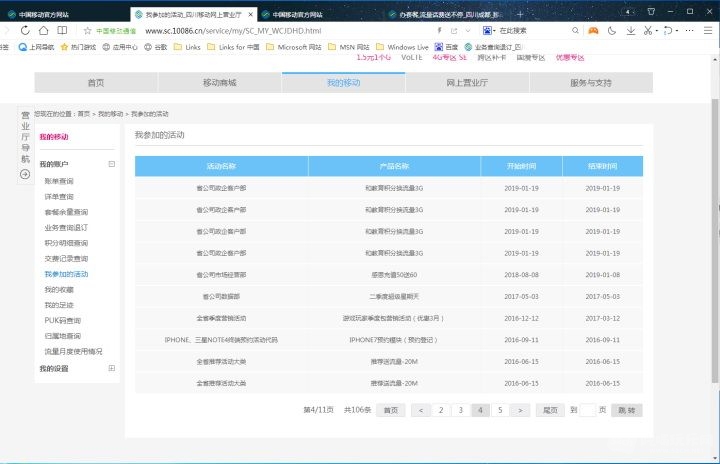Image resolution: width=720 pixels, height=464 pixels.
Task: Go to next page with > button
Action: [x=520, y=410]
